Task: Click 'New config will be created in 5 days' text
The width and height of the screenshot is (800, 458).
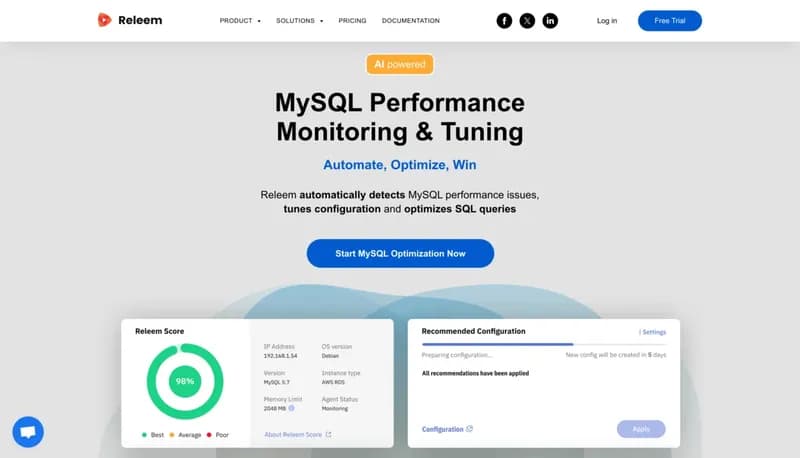Action: coord(616,354)
